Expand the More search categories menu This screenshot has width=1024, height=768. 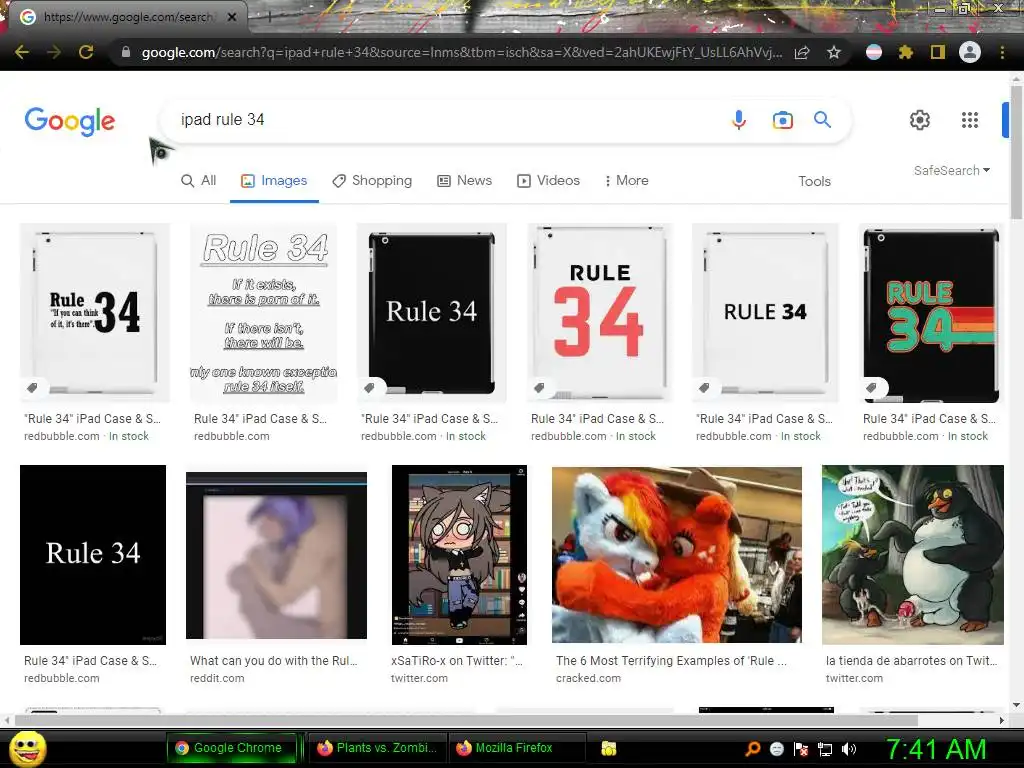tap(626, 180)
